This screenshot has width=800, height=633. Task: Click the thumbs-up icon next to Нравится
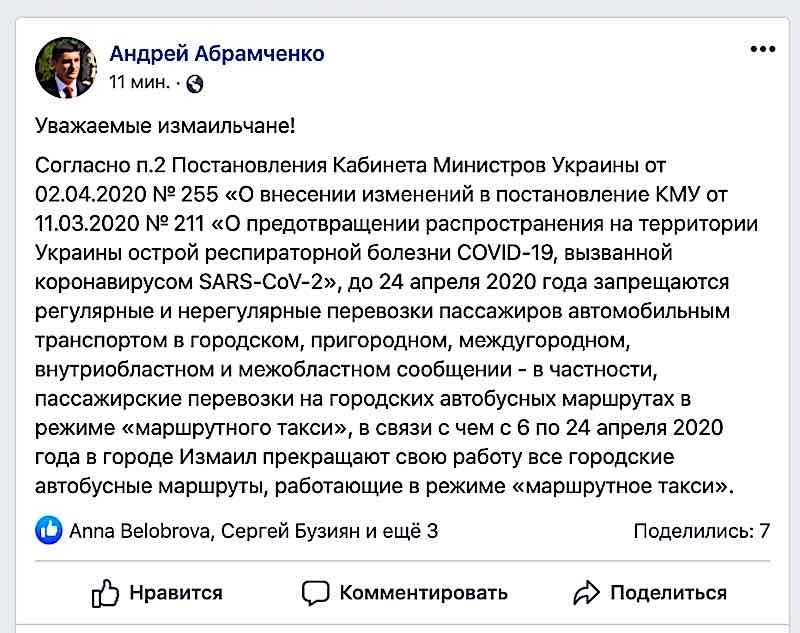point(105,593)
